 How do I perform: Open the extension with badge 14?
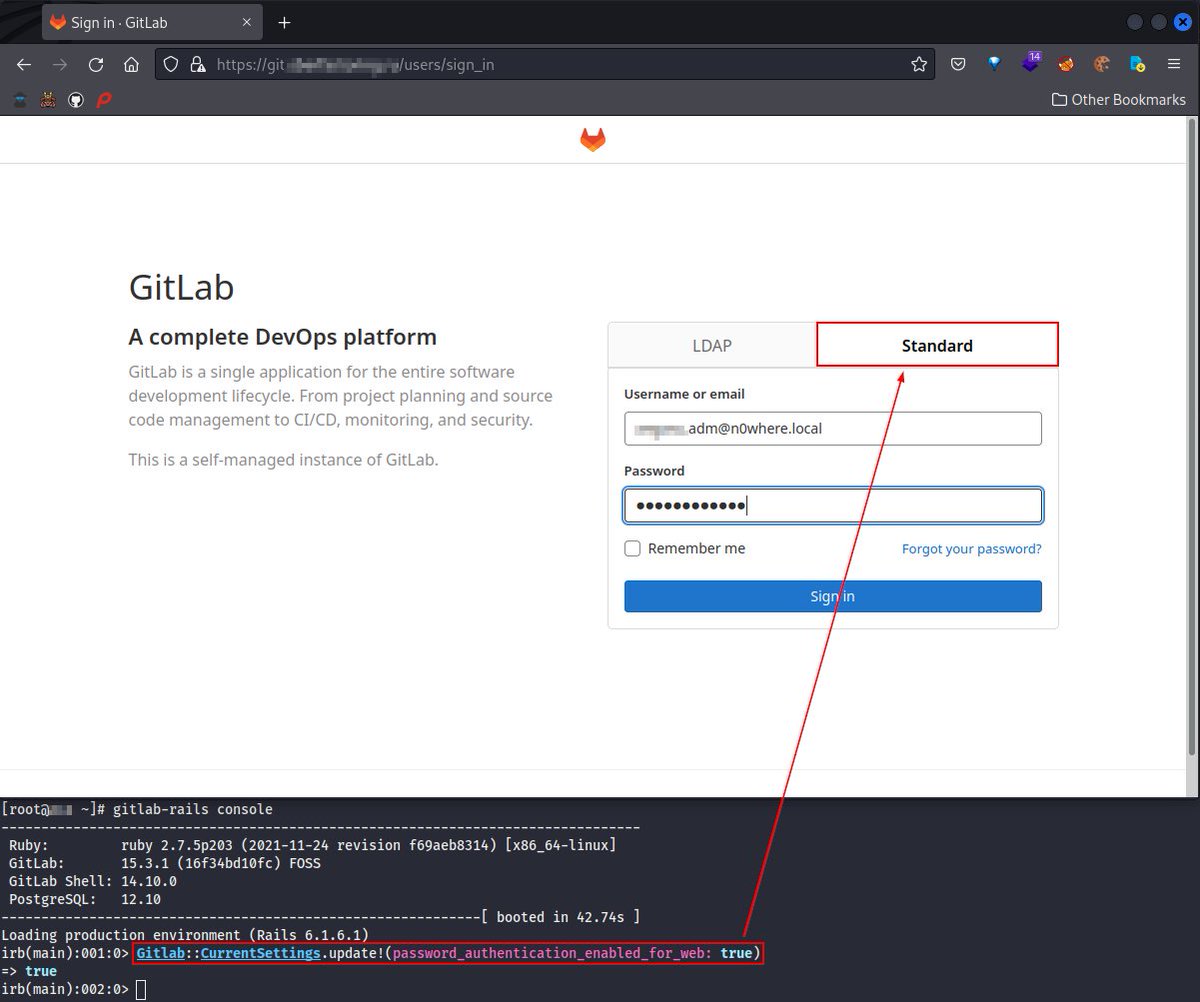(x=1030, y=63)
